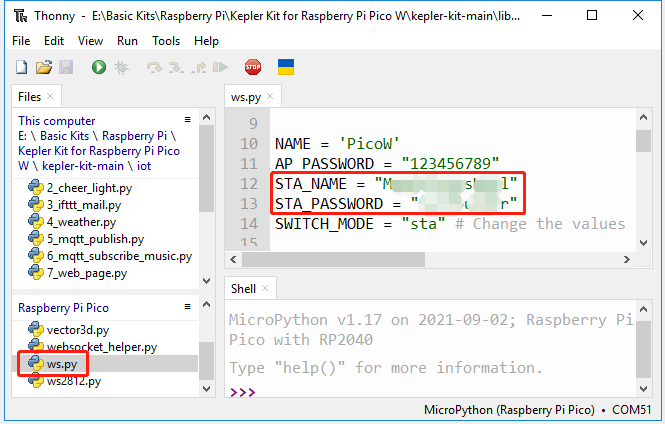This screenshot has height=424, width=665.
Task: Select the Shell tab
Action: pos(243,289)
